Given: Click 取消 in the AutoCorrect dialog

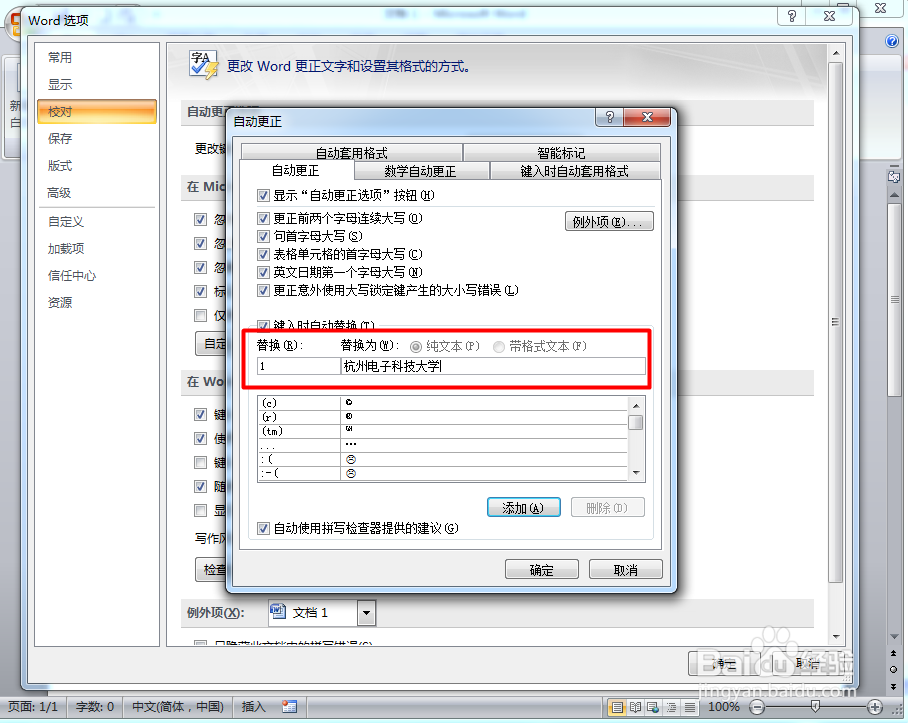Looking at the screenshot, I should 625,570.
